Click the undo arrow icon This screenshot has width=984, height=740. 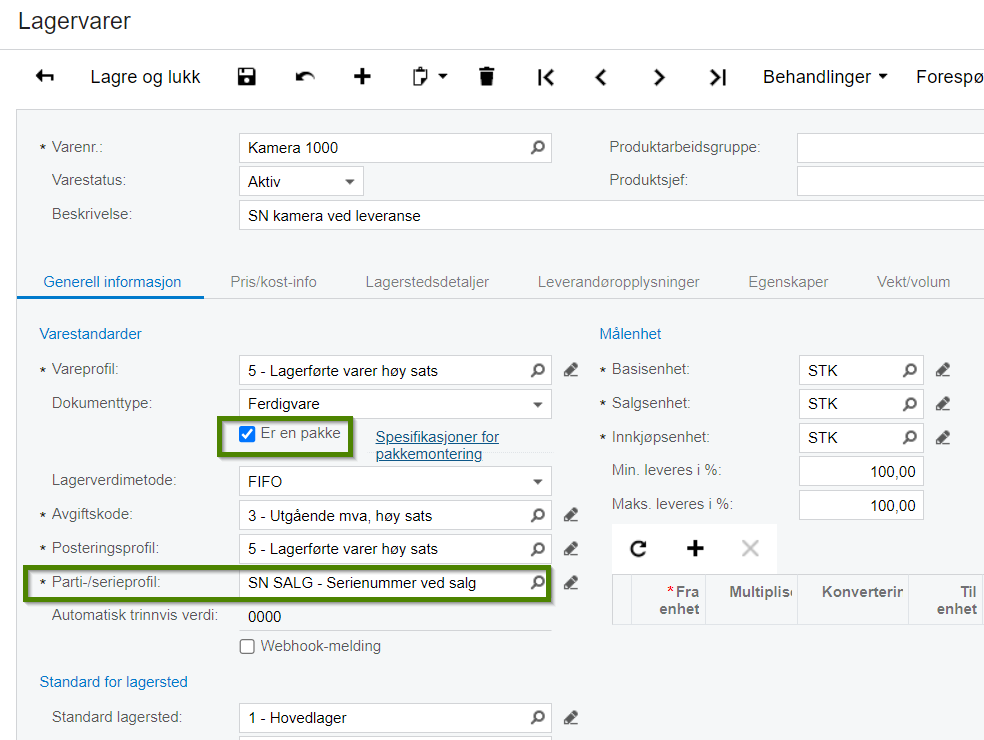(305, 77)
